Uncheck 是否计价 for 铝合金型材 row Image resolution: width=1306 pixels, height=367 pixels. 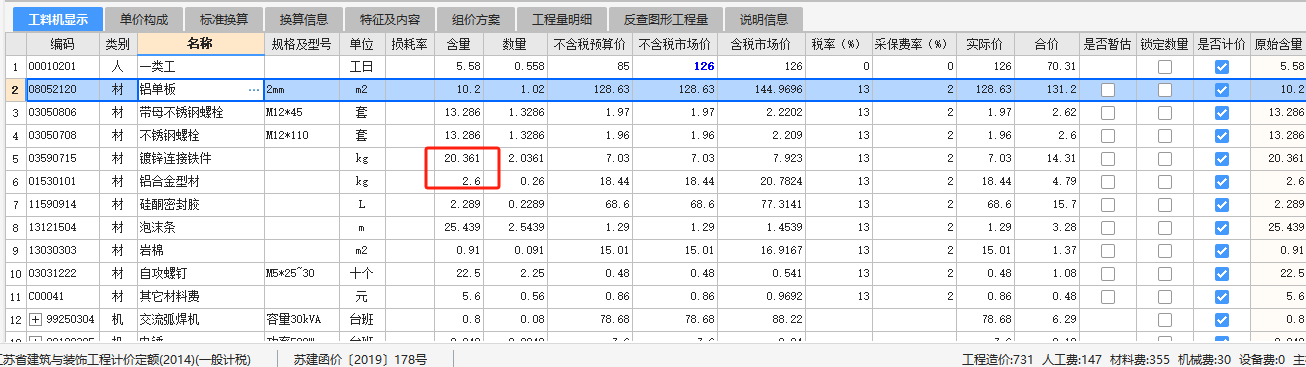coord(1221,181)
